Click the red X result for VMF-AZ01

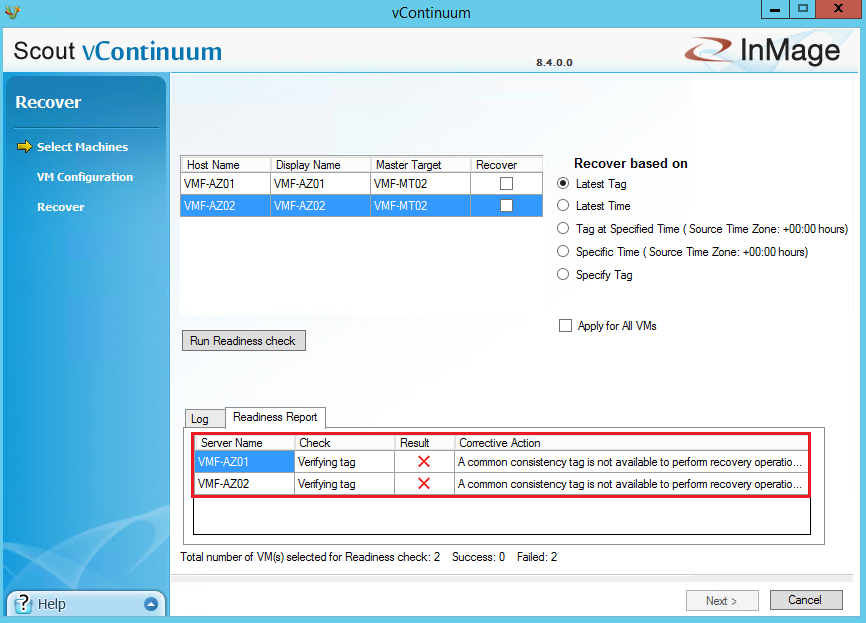click(424, 462)
